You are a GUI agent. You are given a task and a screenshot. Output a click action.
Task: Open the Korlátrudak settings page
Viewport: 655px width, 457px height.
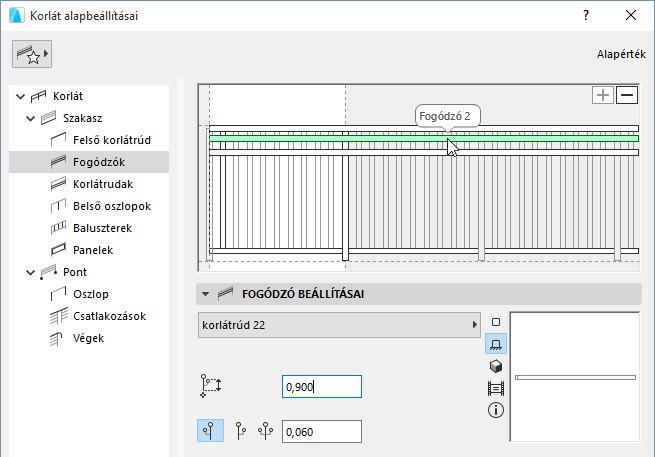click(x=89, y=184)
